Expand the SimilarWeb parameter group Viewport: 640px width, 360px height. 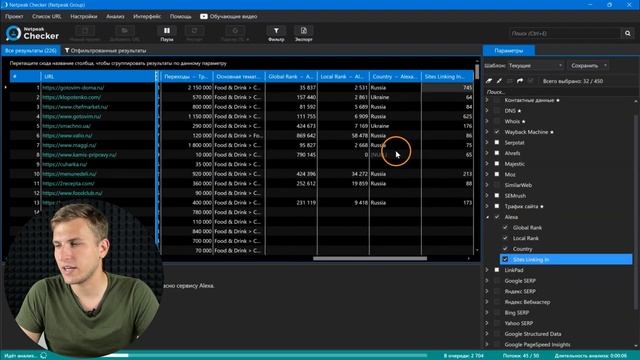click(x=487, y=185)
